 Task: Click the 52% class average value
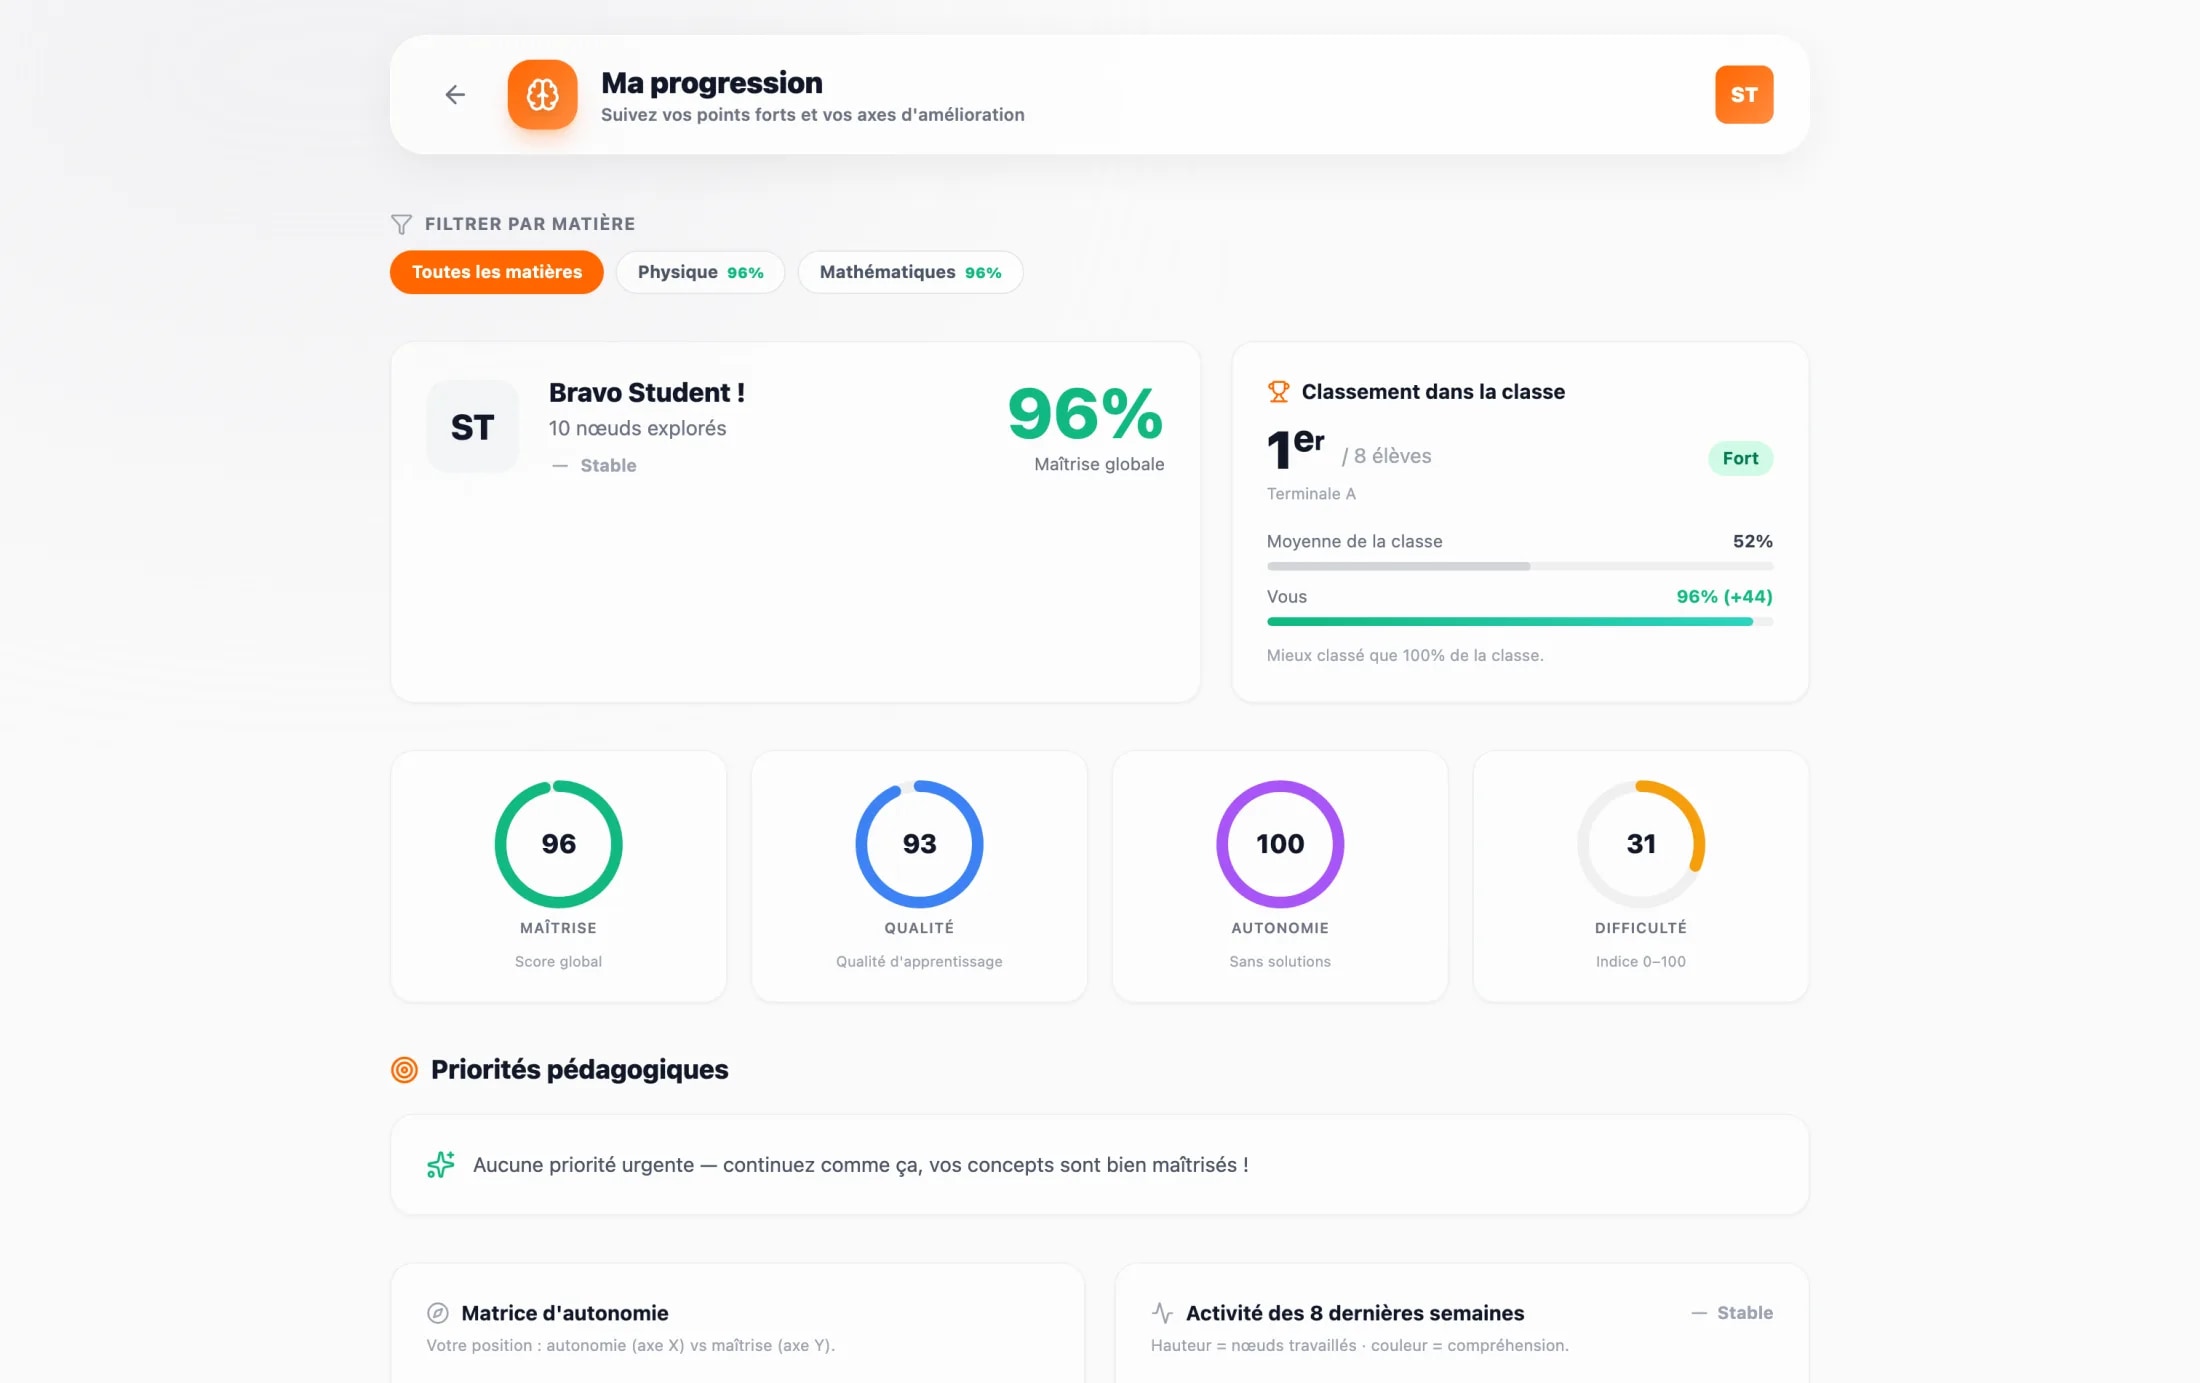1753,541
